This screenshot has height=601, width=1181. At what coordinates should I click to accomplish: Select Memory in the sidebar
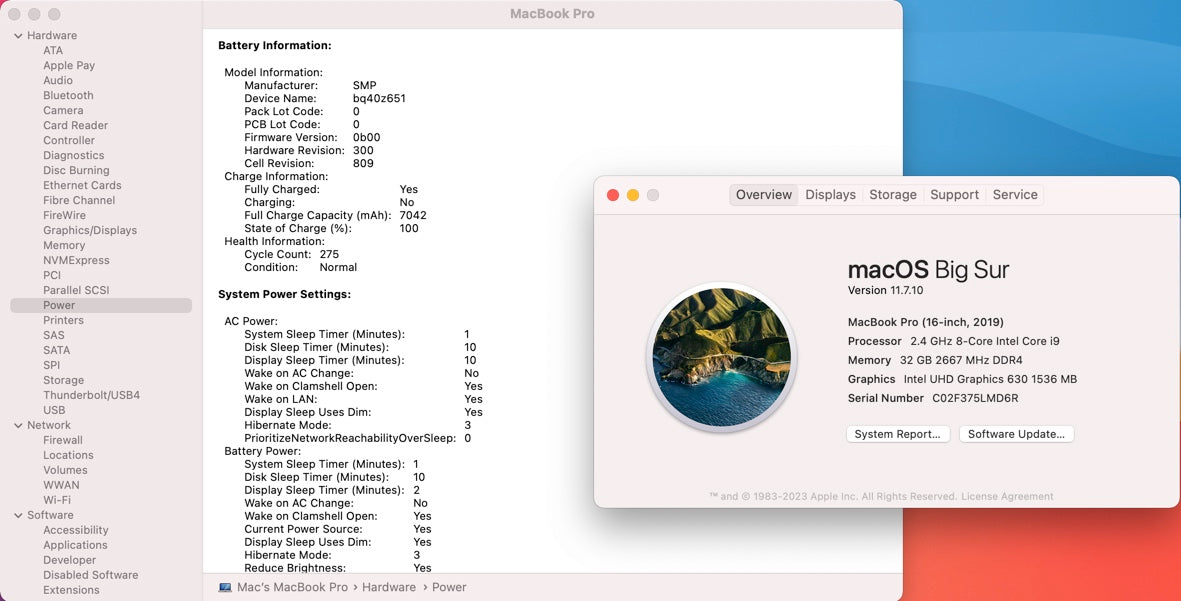click(64, 245)
